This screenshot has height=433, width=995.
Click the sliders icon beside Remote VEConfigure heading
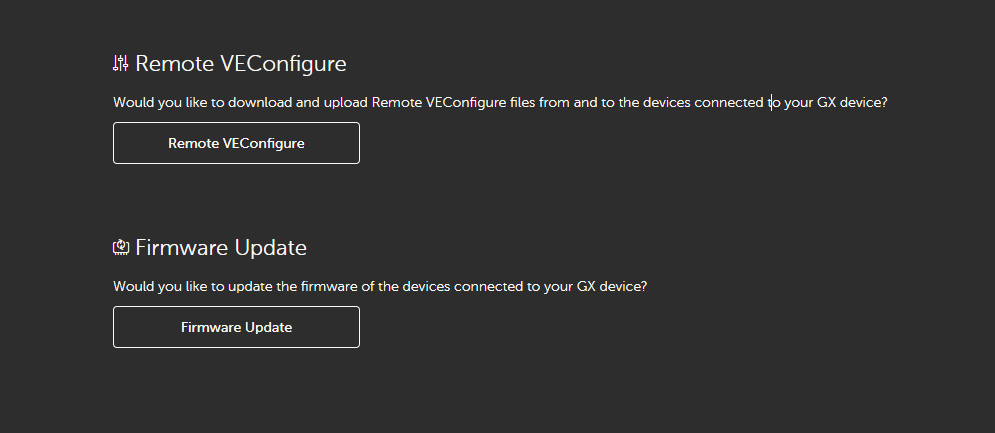point(121,63)
